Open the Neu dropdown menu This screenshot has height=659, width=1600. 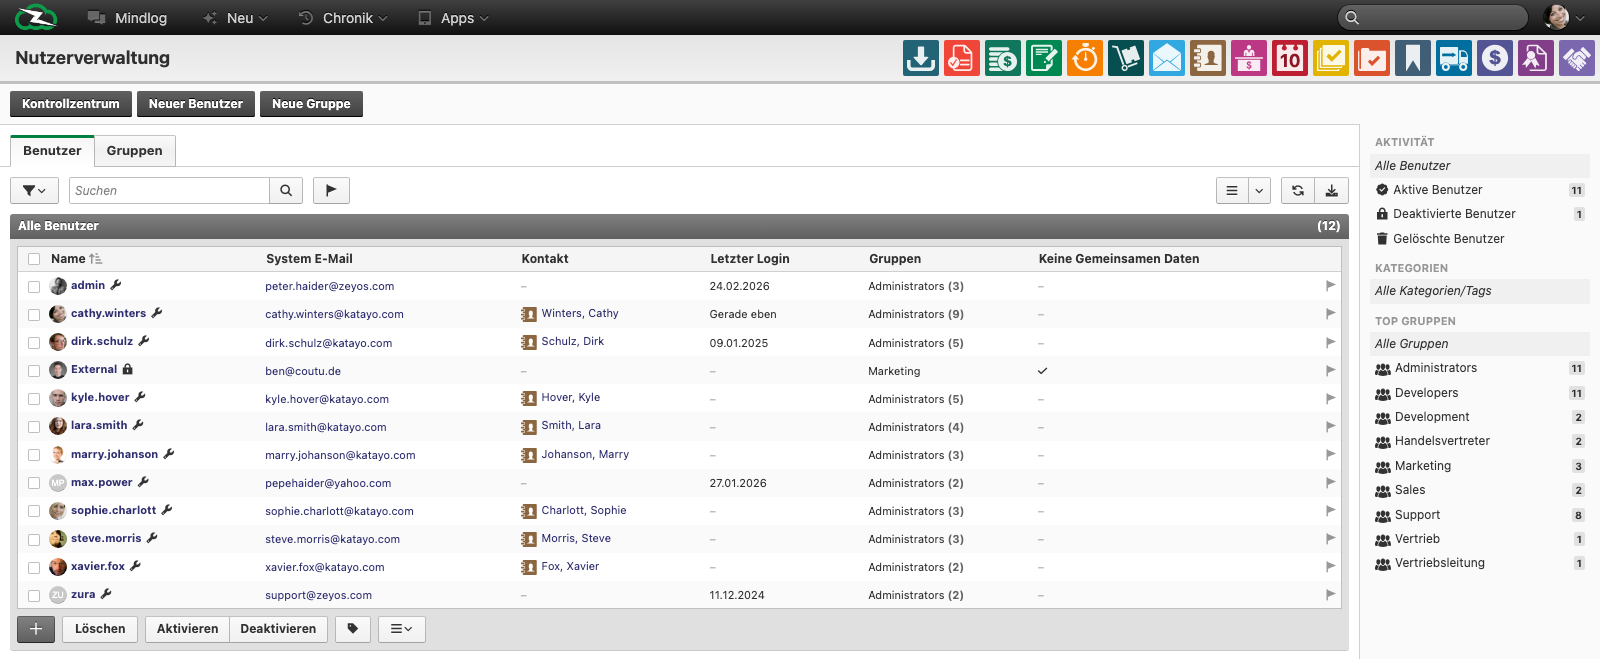pyautogui.click(x=235, y=18)
